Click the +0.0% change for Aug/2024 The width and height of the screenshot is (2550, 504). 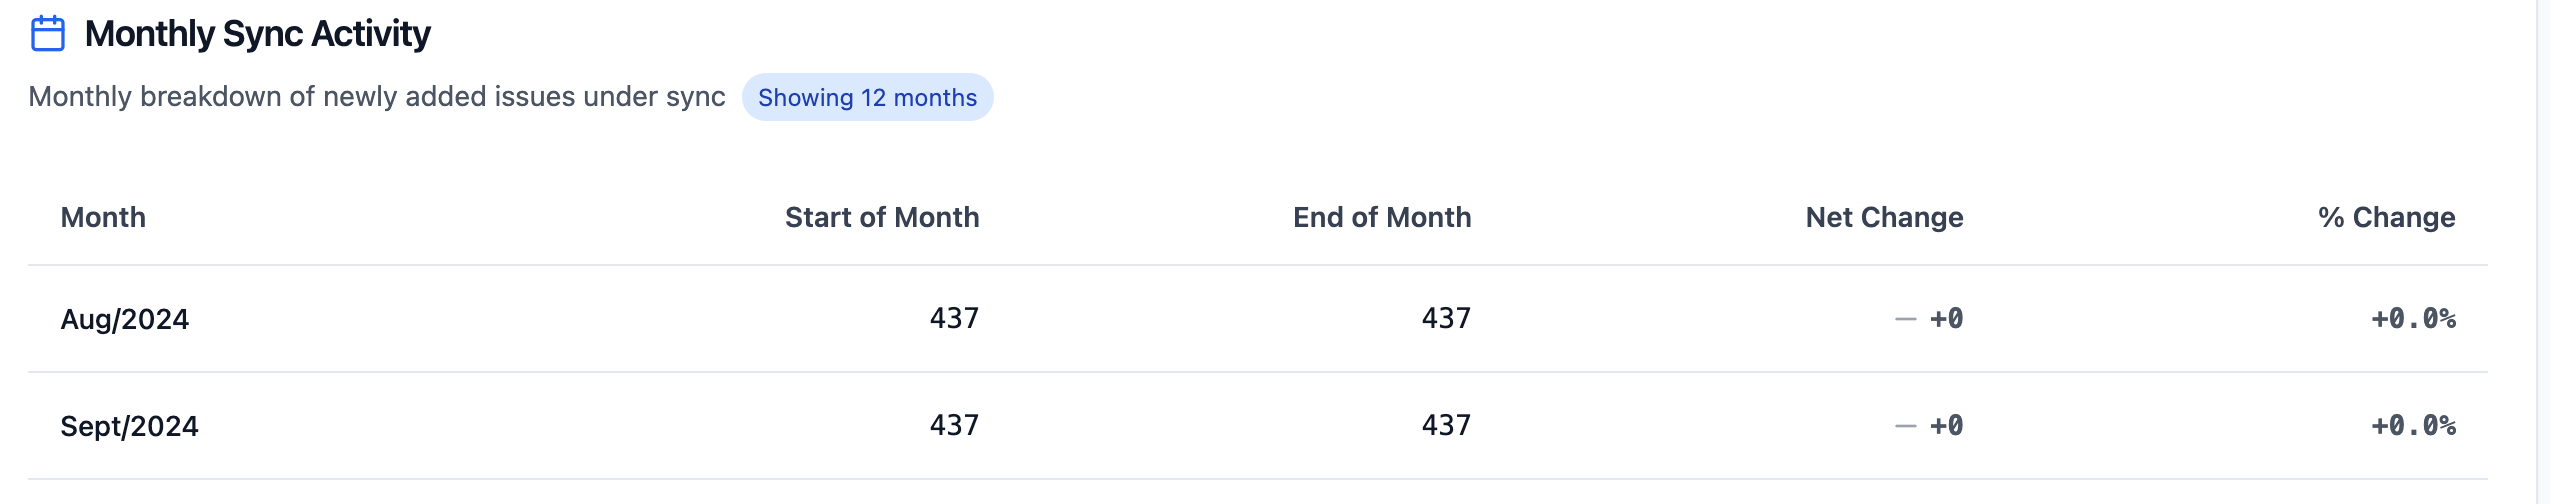pos(2413,319)
